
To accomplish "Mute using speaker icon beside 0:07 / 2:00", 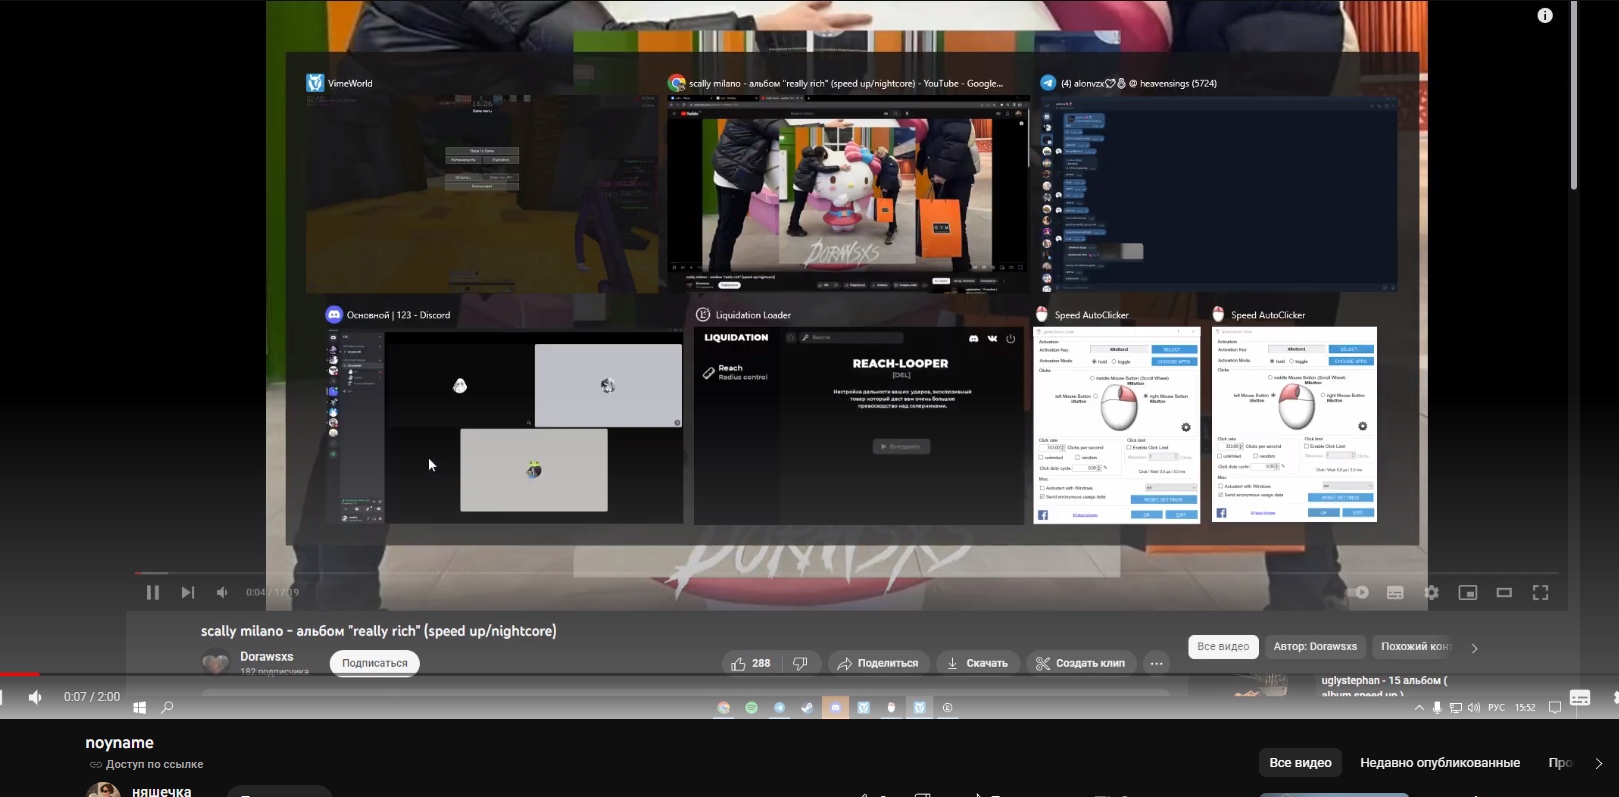I will (x=35, y=697).
